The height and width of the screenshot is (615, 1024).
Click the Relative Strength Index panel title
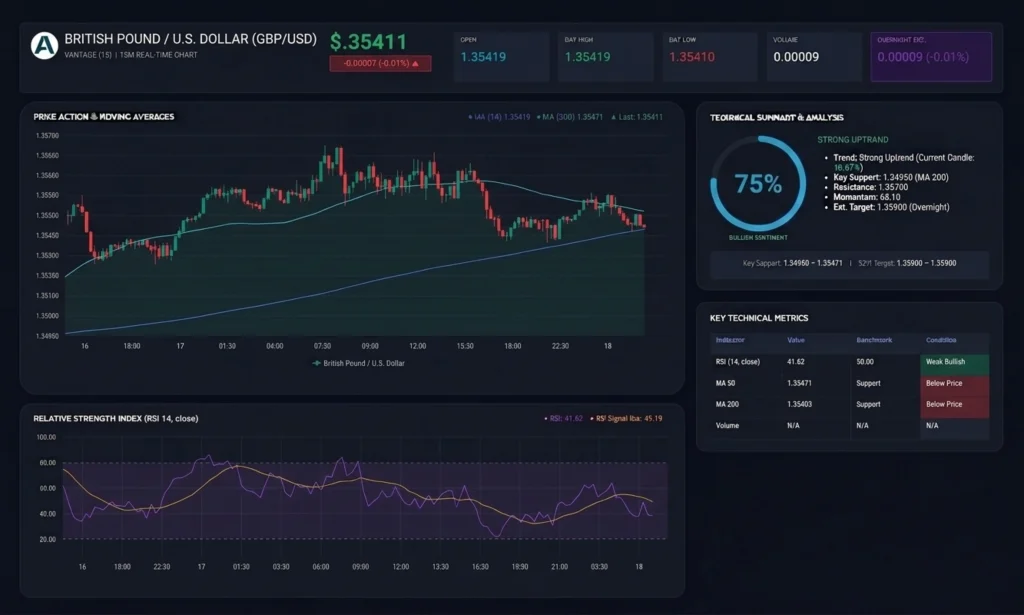(116, 418)
